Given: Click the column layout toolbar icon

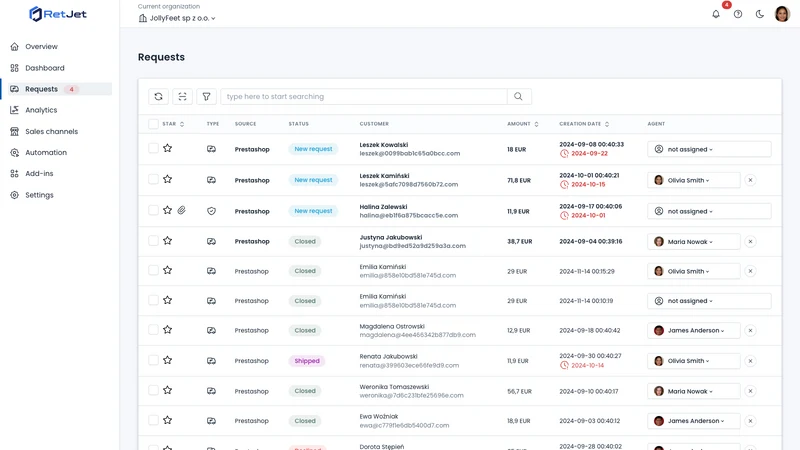Looking at the screenshot, I should pyautogui.click(x=182, y=96).
